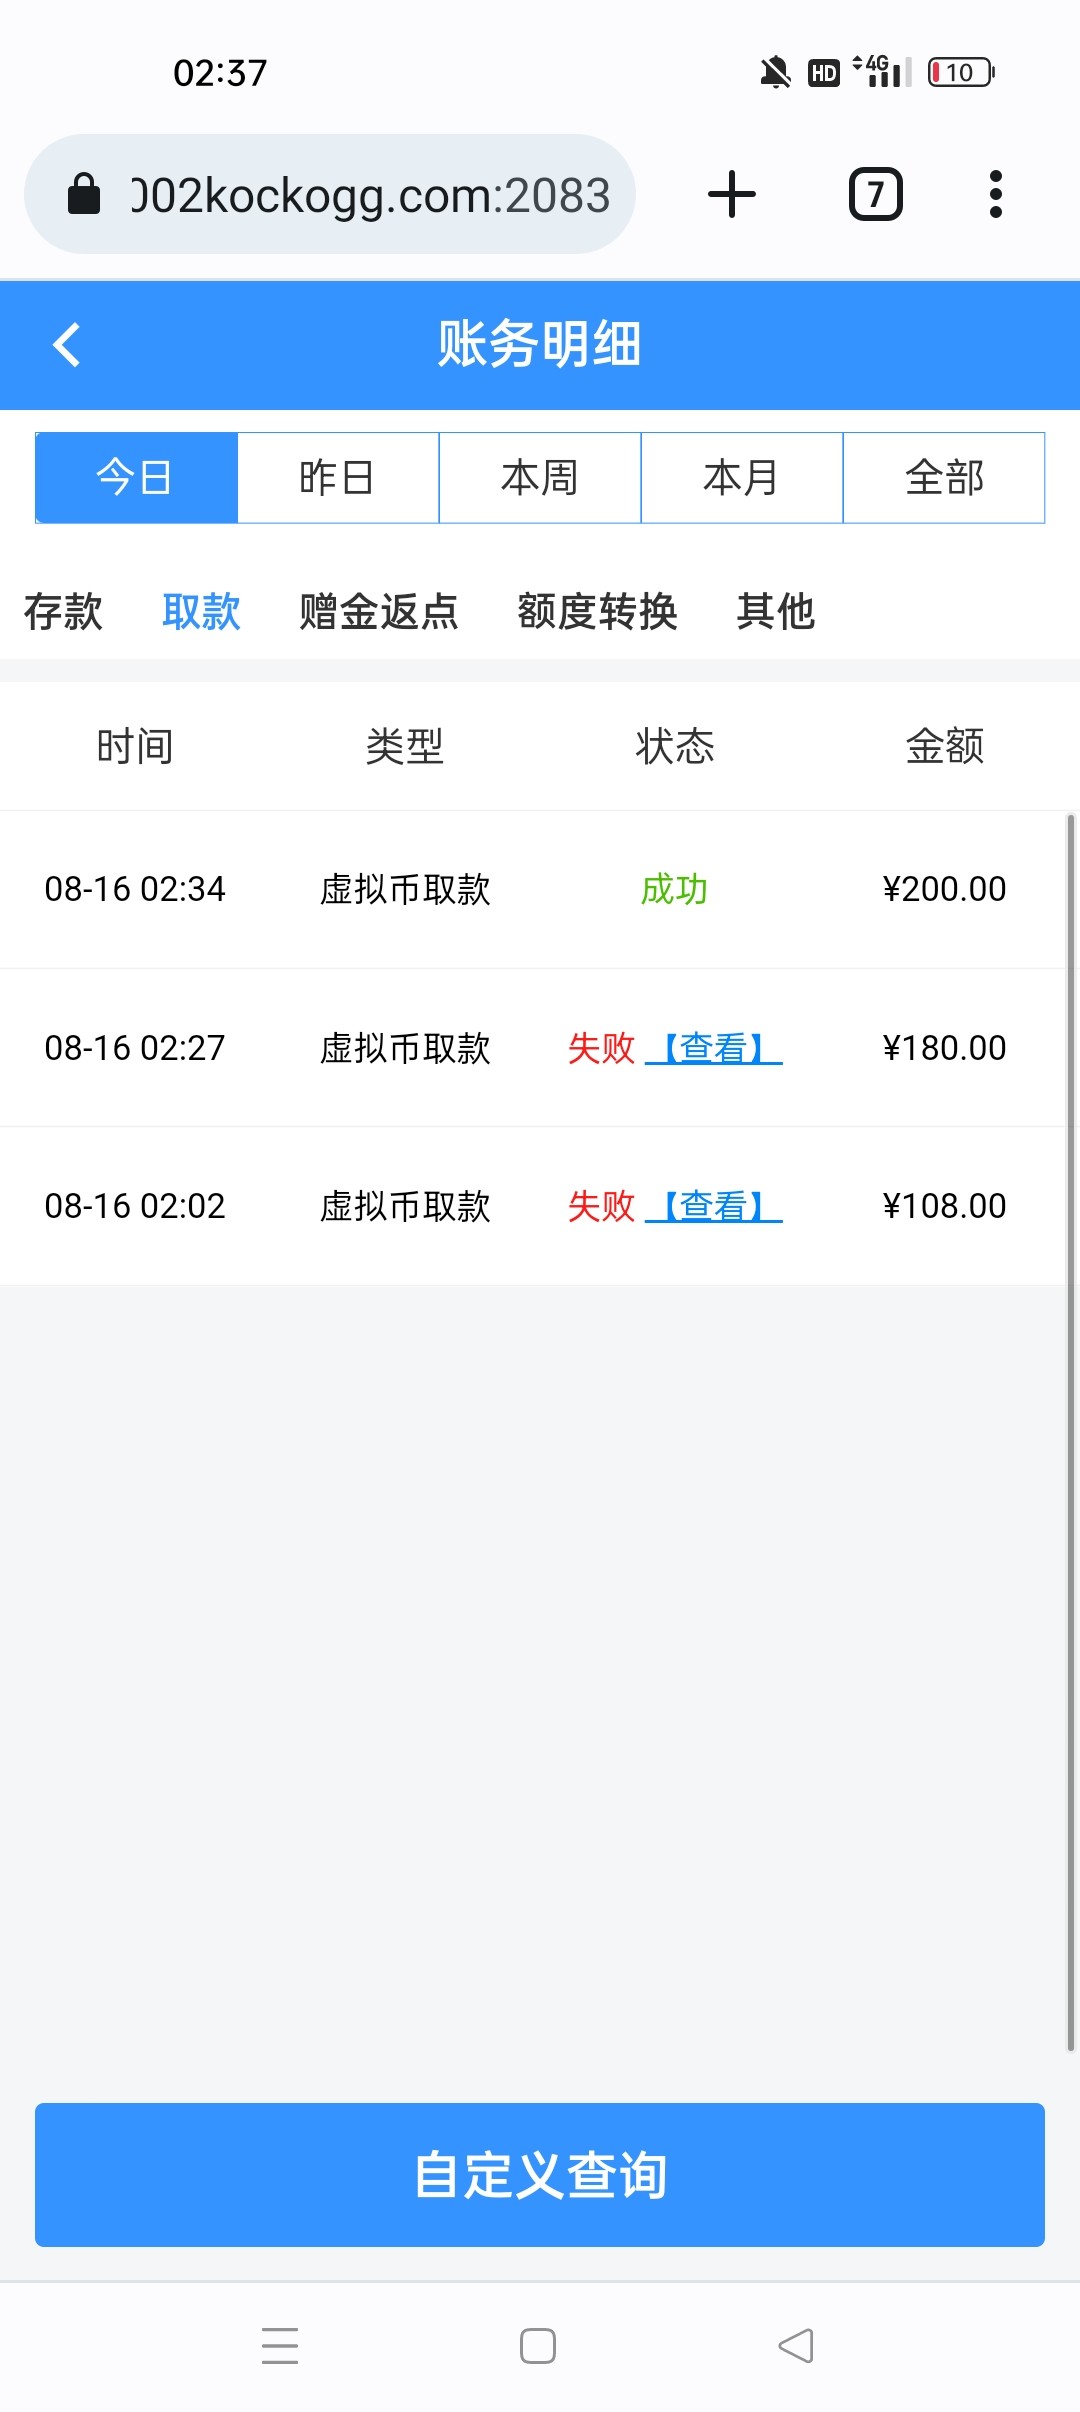Open the browser three-dot menu

(995, 194)
